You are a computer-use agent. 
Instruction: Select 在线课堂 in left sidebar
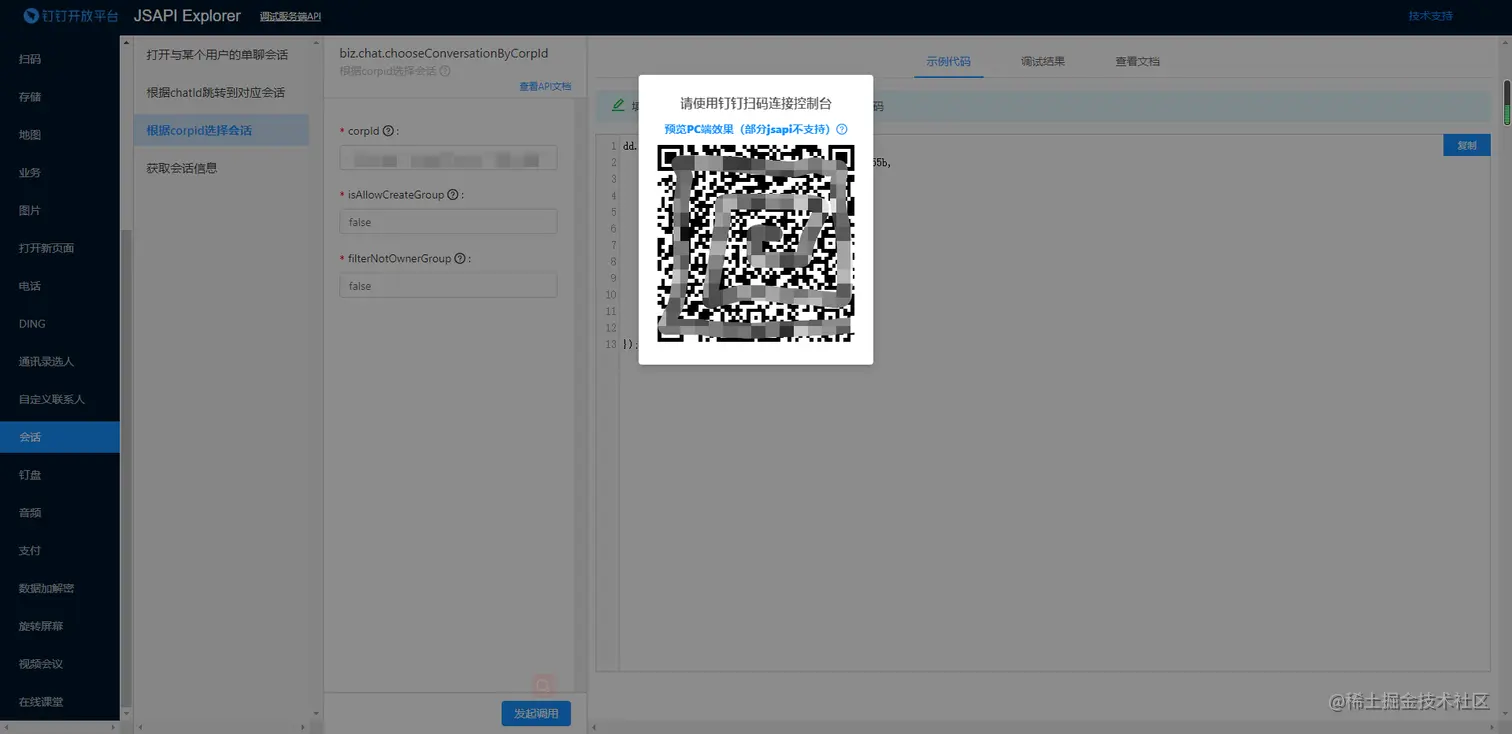point(59,702)
